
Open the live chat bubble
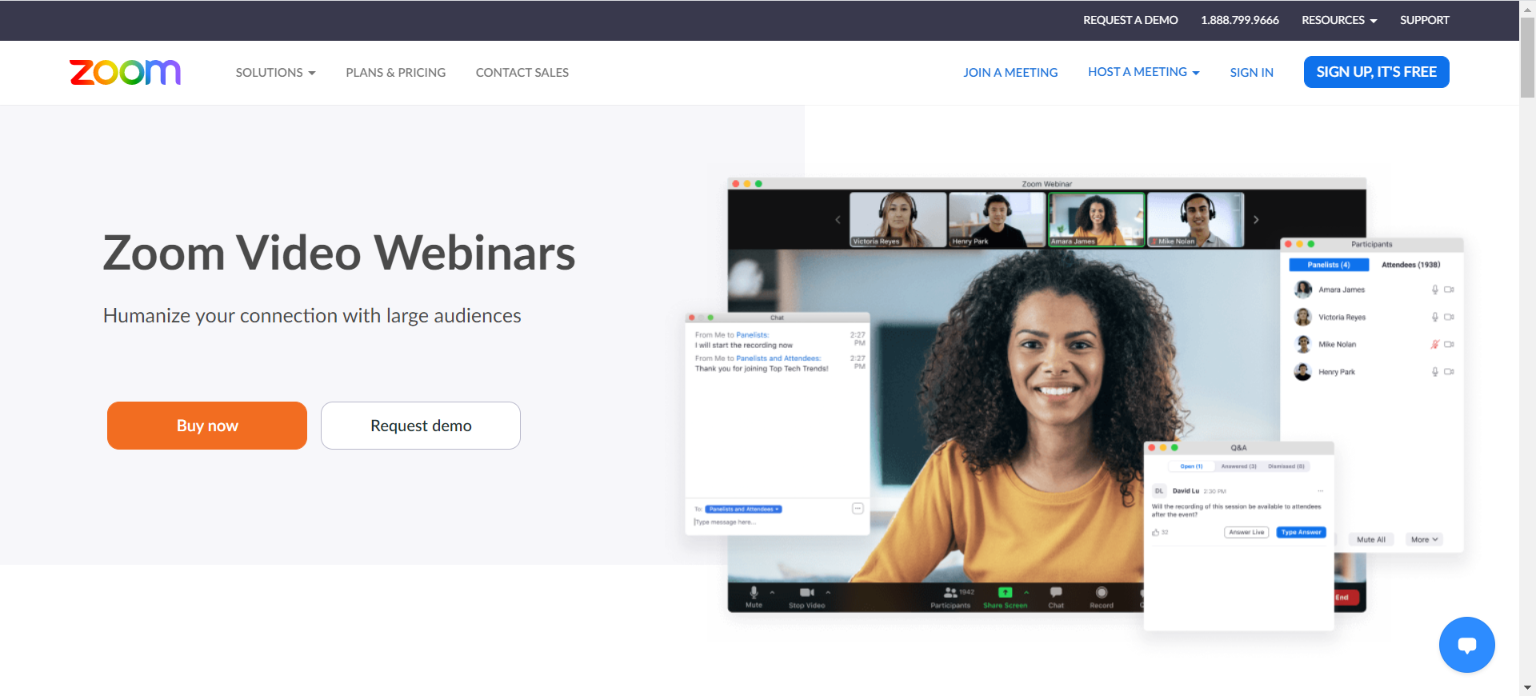pos(1466,645)
